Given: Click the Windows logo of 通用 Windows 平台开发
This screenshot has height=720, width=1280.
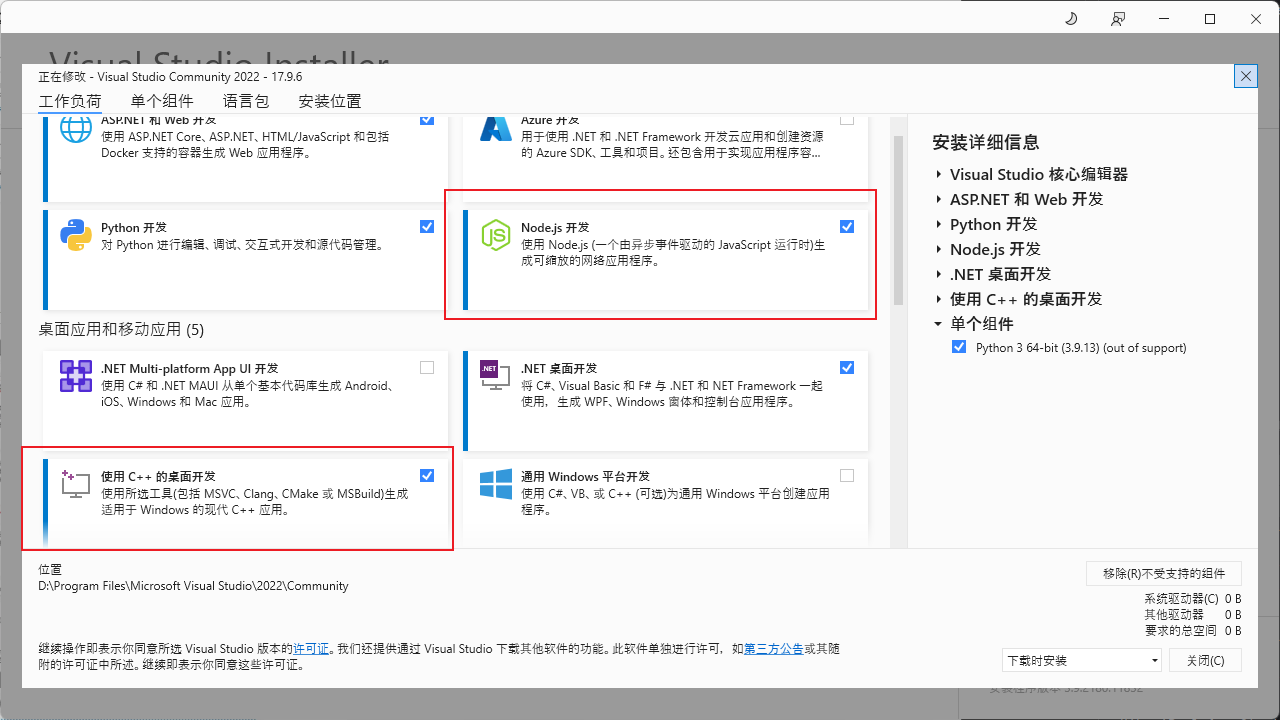Looking at the screenshot, I should coord(496,484).
